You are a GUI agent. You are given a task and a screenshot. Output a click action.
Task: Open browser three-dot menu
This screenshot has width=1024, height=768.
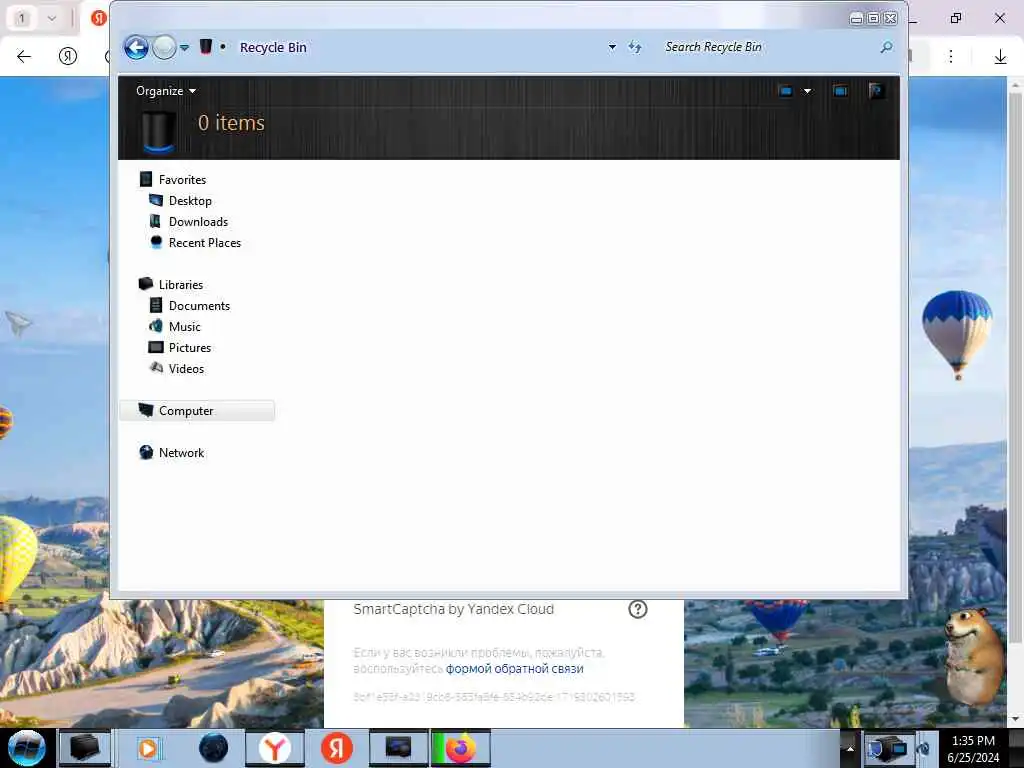click(x=951, y=57)
